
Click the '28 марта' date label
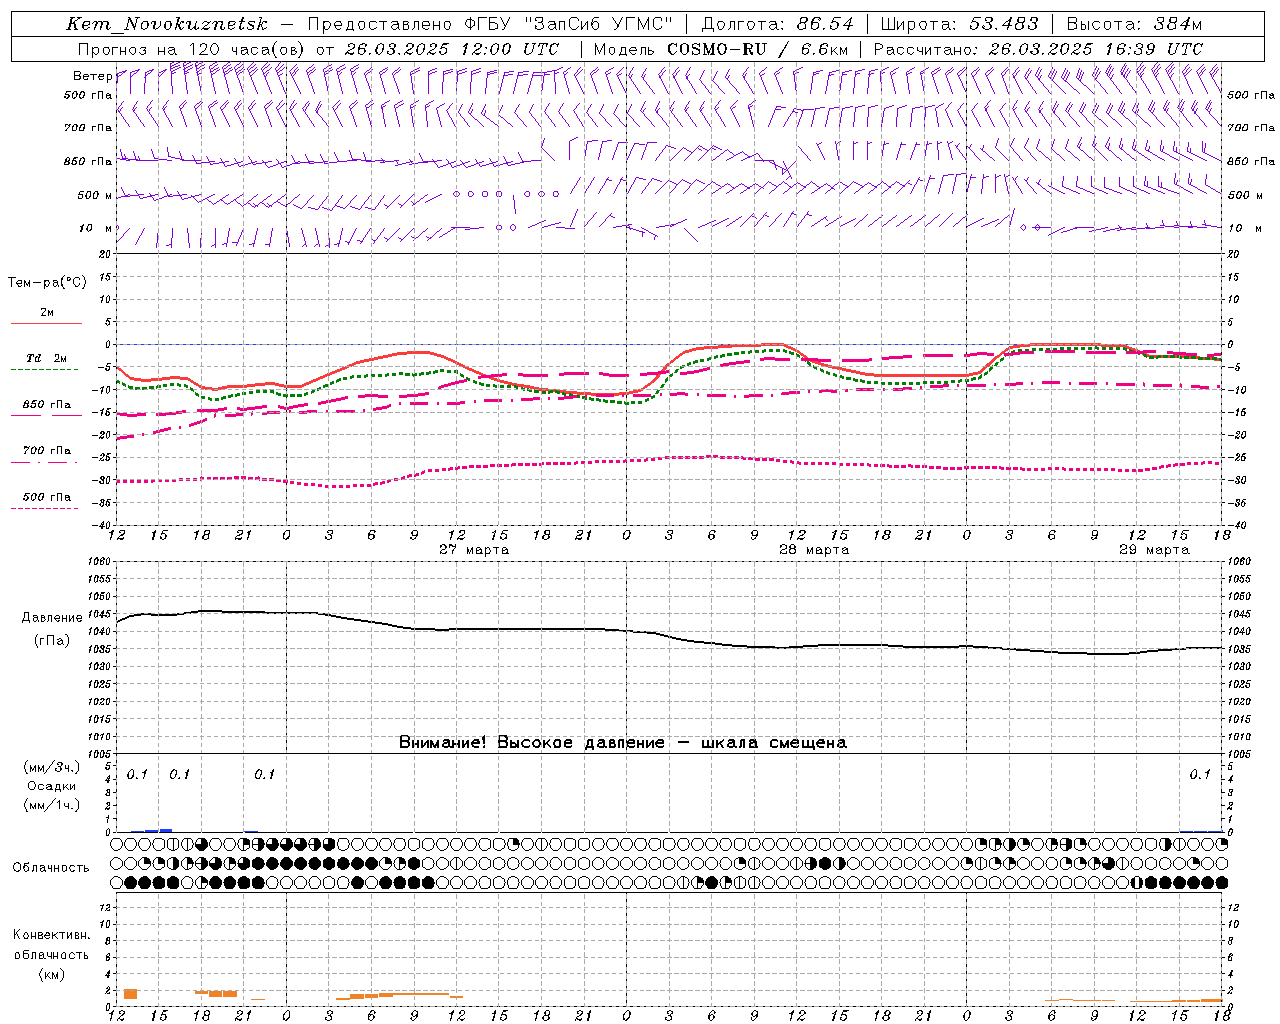click(814, 550)
